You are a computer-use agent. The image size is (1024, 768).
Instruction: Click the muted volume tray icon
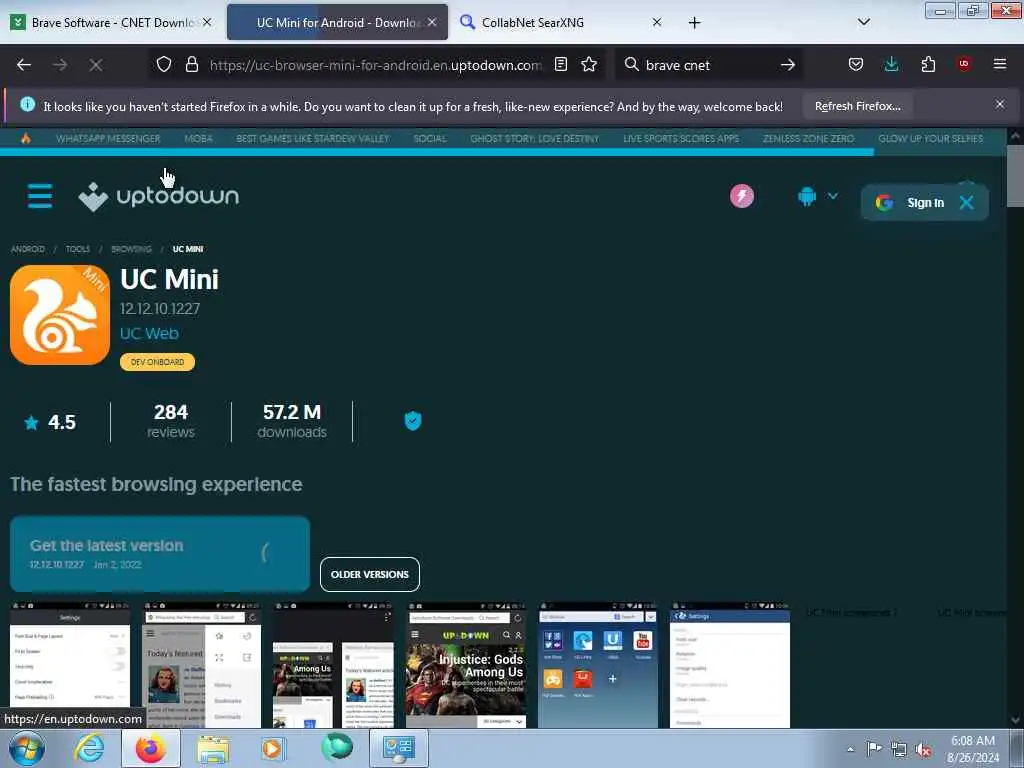pyautogui.click(x=923, y=749)
